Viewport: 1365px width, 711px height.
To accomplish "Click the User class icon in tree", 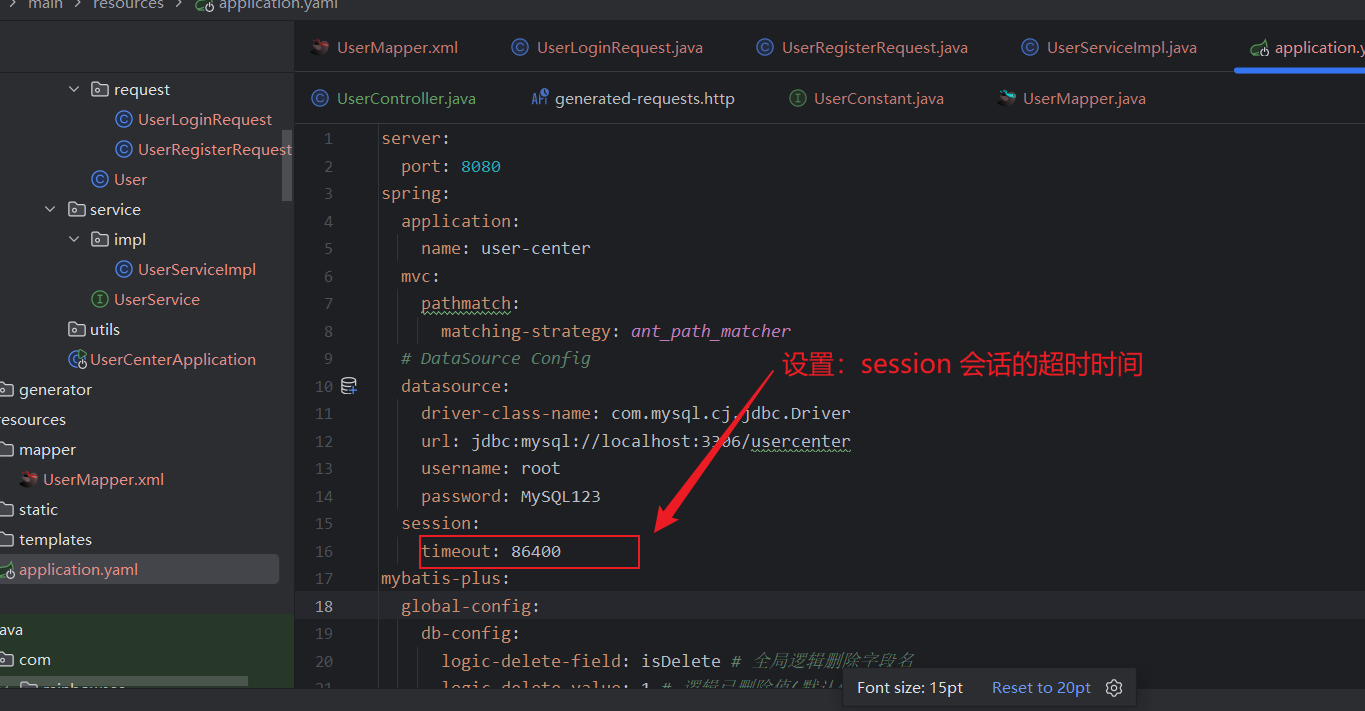I will (100, 179).
